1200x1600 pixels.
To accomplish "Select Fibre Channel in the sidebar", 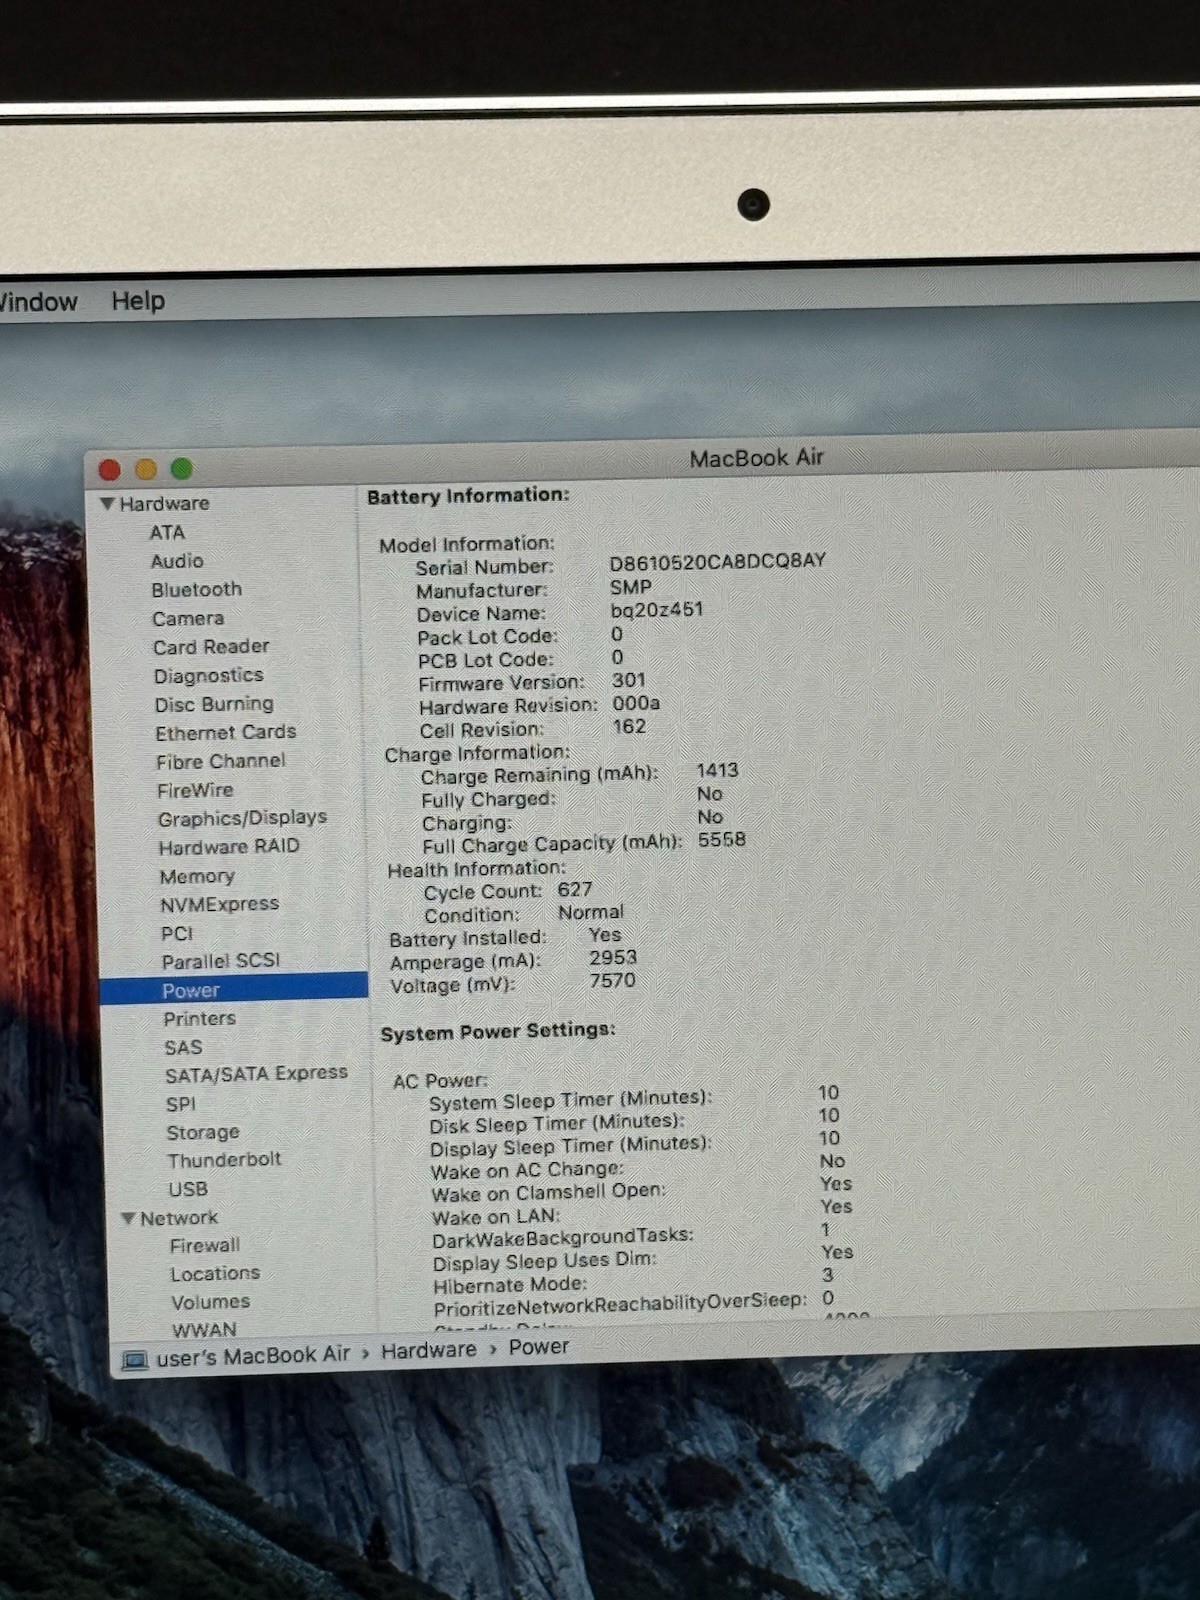I will click(x=220, y=762).
